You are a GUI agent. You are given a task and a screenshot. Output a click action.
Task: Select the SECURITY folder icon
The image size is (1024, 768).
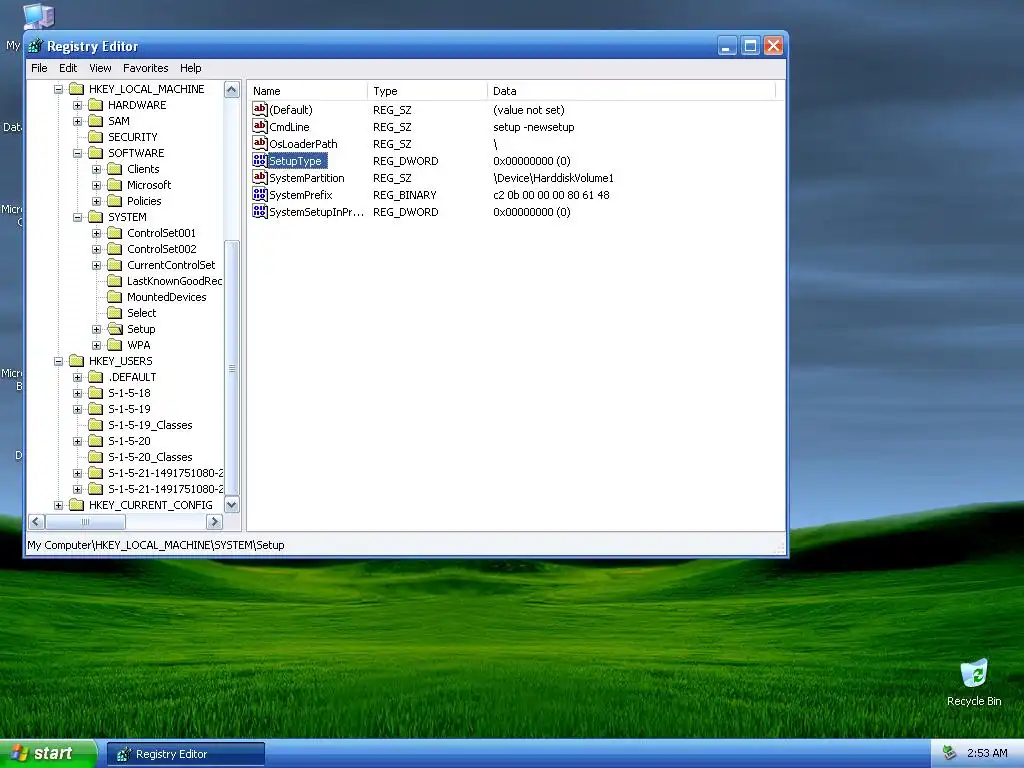click(x=96, y=137)
